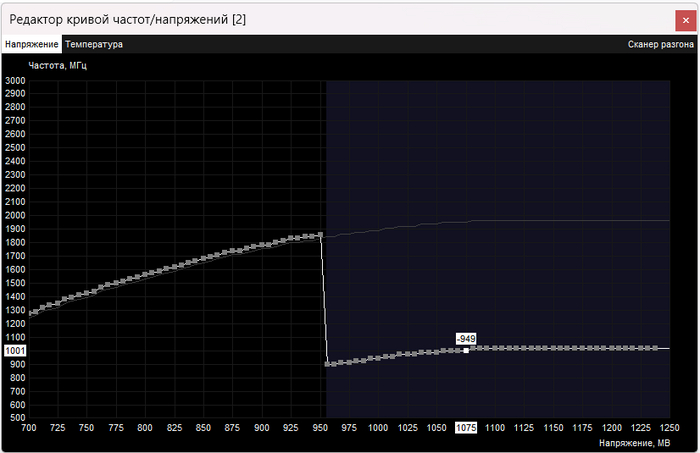Click the 2000 frequency axis value
Image resolution: width=700 pixels, height=453 pixels.
(x=15, y=215)
